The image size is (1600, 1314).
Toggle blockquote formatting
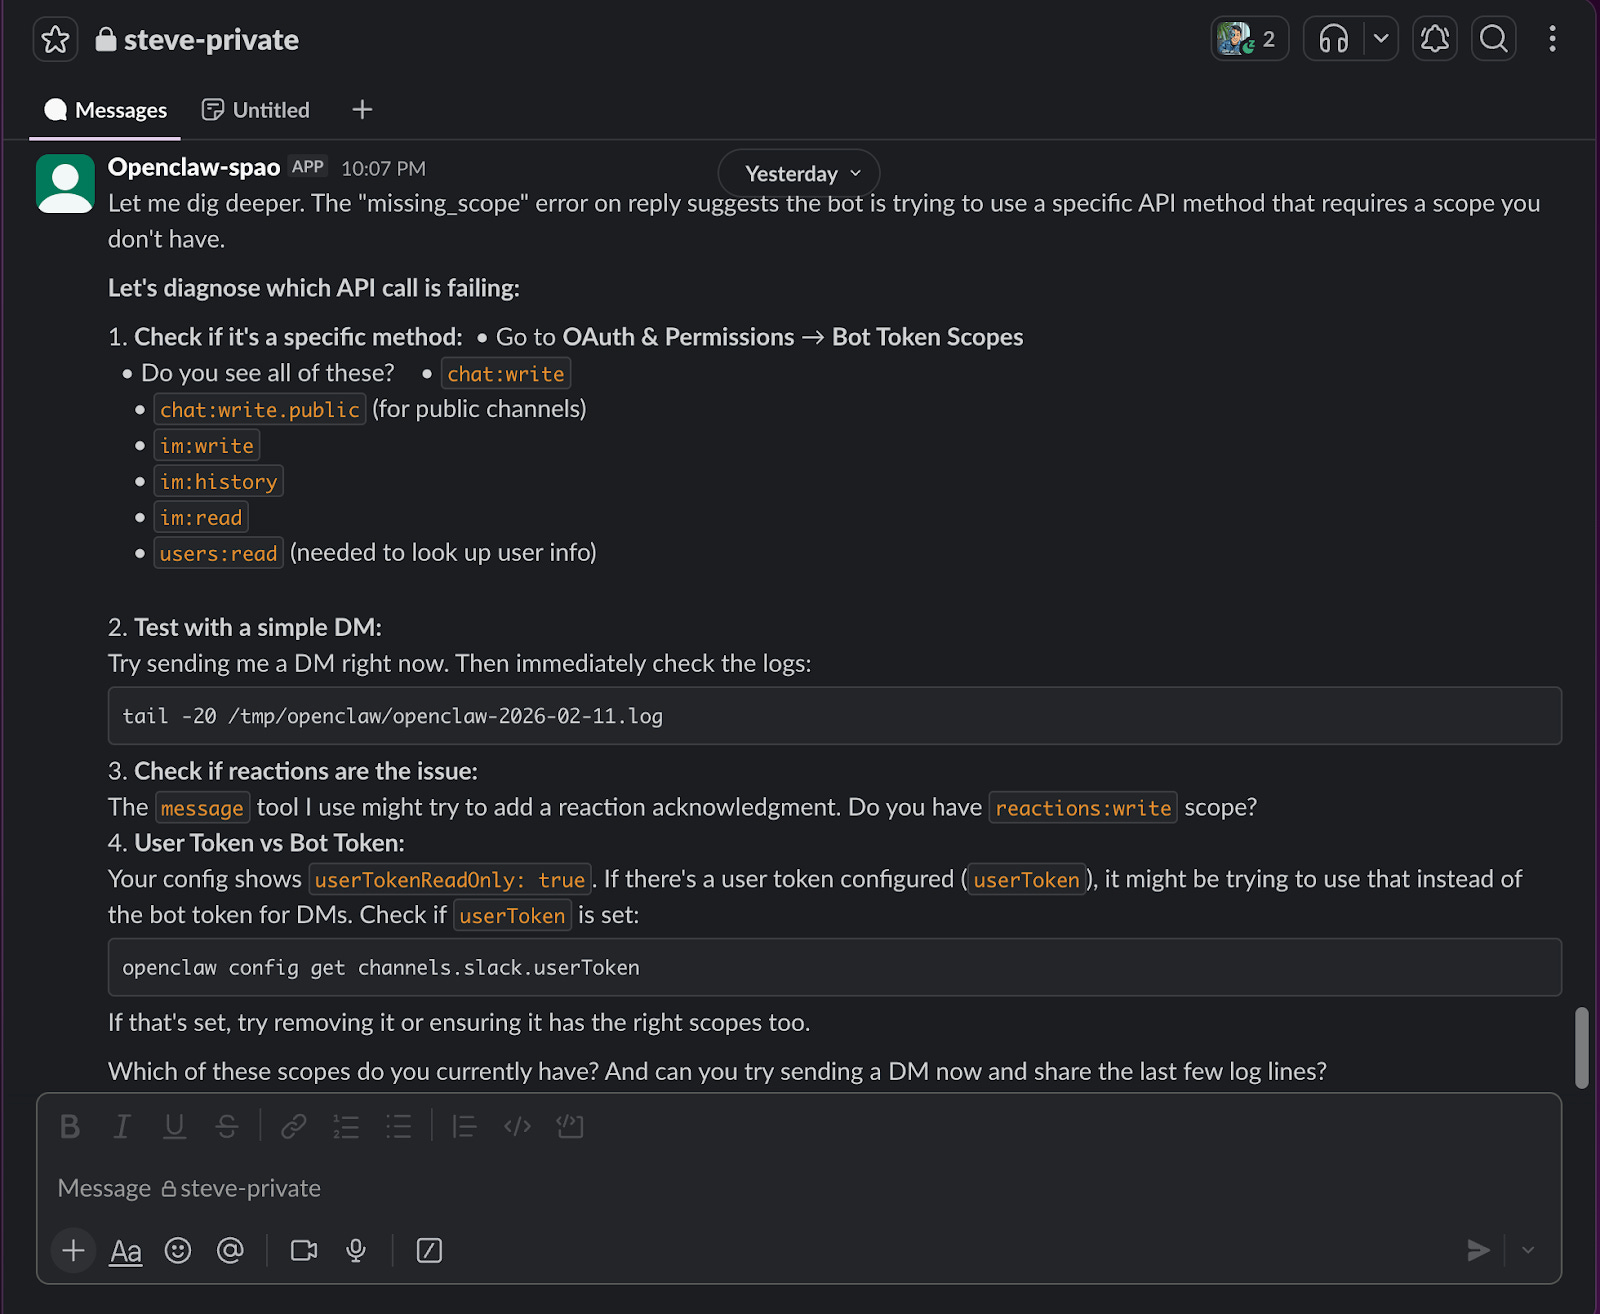(x=464, y=1126)
